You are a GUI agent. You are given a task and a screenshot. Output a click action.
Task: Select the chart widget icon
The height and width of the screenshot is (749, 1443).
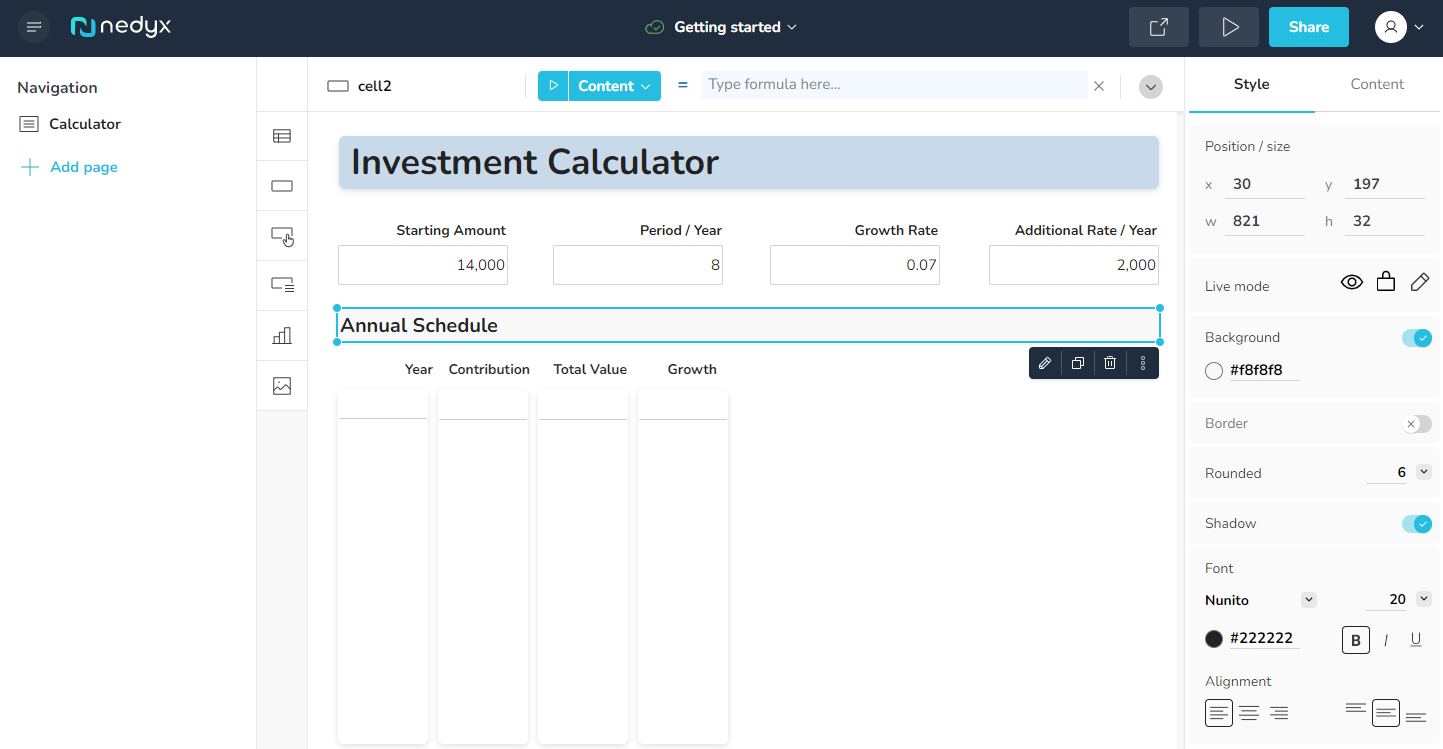point(282,336)
